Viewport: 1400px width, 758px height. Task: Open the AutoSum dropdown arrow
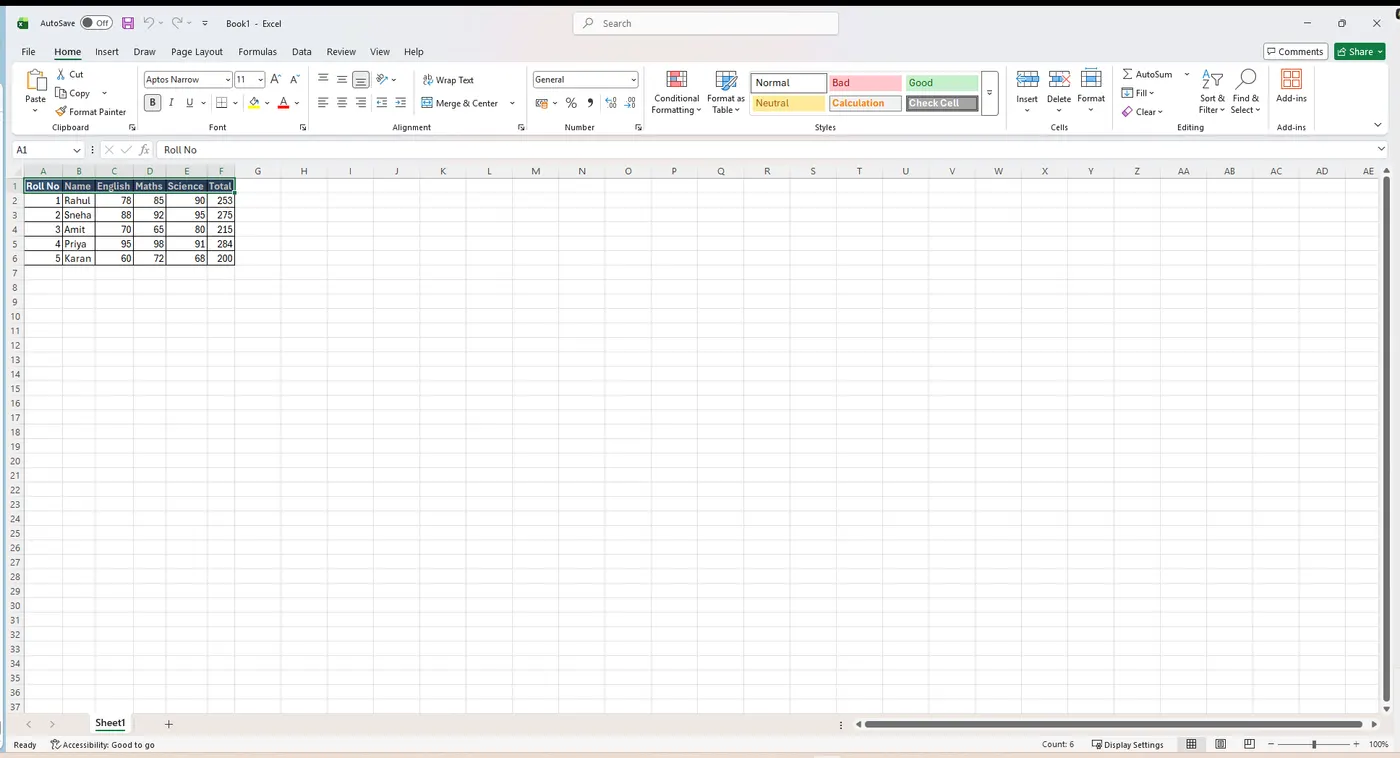(1187, 74)
